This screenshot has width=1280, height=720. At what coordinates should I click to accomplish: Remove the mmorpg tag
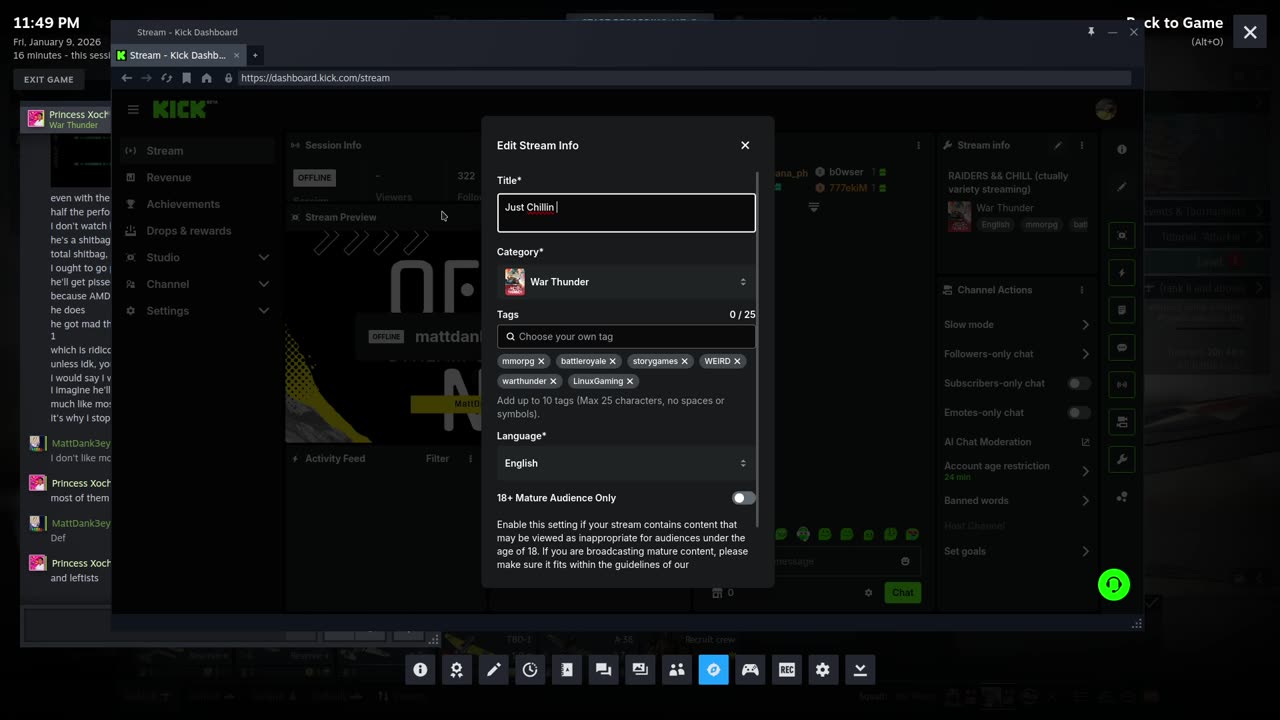541,361
